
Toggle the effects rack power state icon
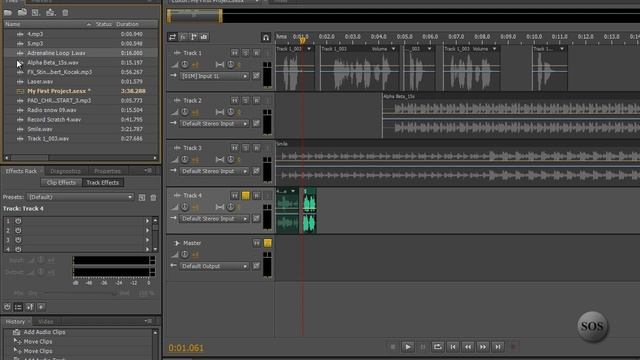click(7, 307)
